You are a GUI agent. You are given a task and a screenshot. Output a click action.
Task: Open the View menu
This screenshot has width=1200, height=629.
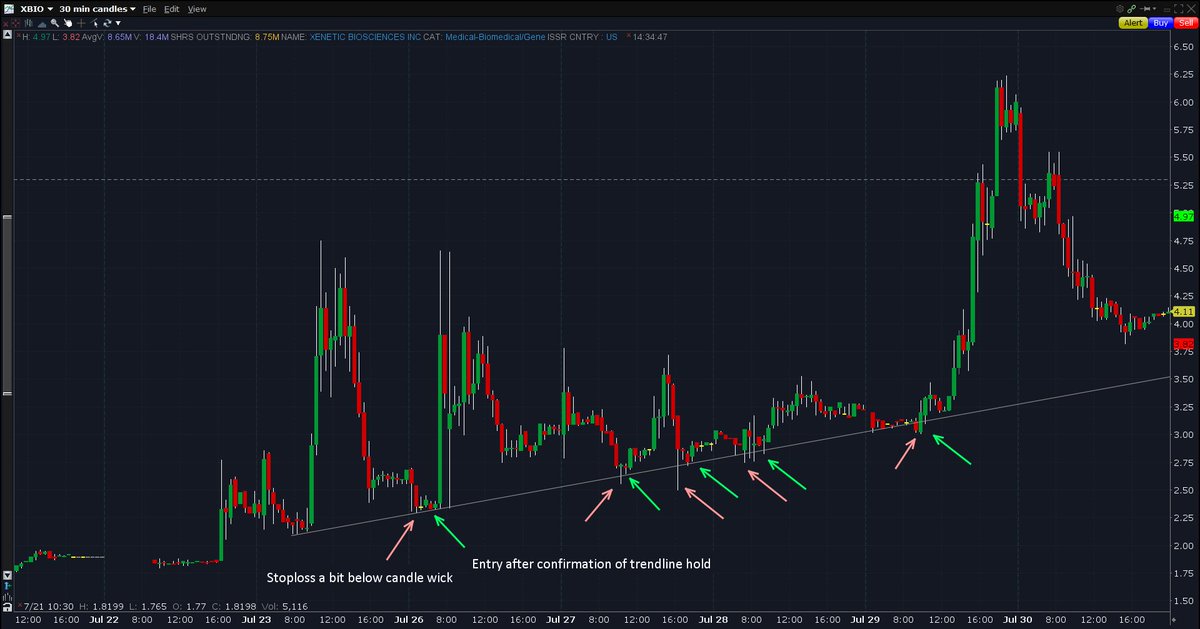click(197, 8)
